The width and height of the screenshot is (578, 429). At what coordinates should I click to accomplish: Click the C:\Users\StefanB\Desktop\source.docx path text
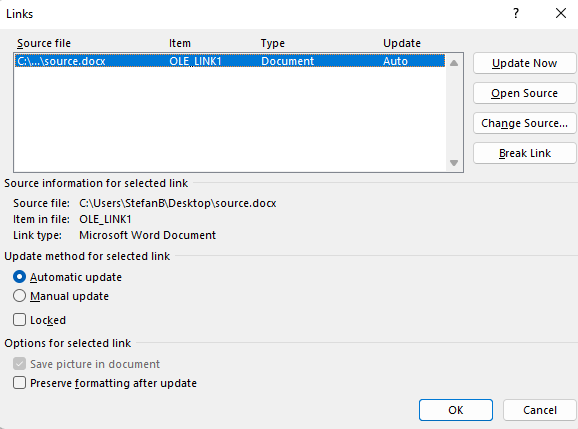pyautogui.click(x=178, y=203)
